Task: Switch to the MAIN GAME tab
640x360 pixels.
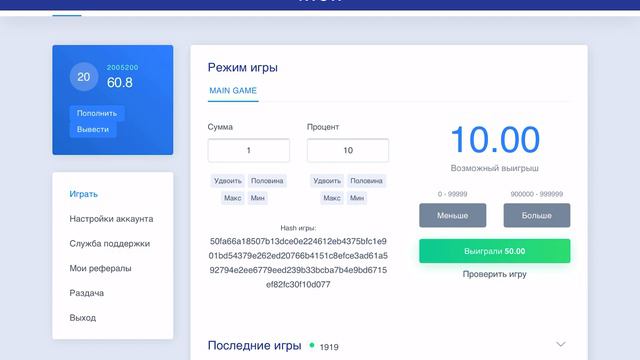Action: [233, 91]
